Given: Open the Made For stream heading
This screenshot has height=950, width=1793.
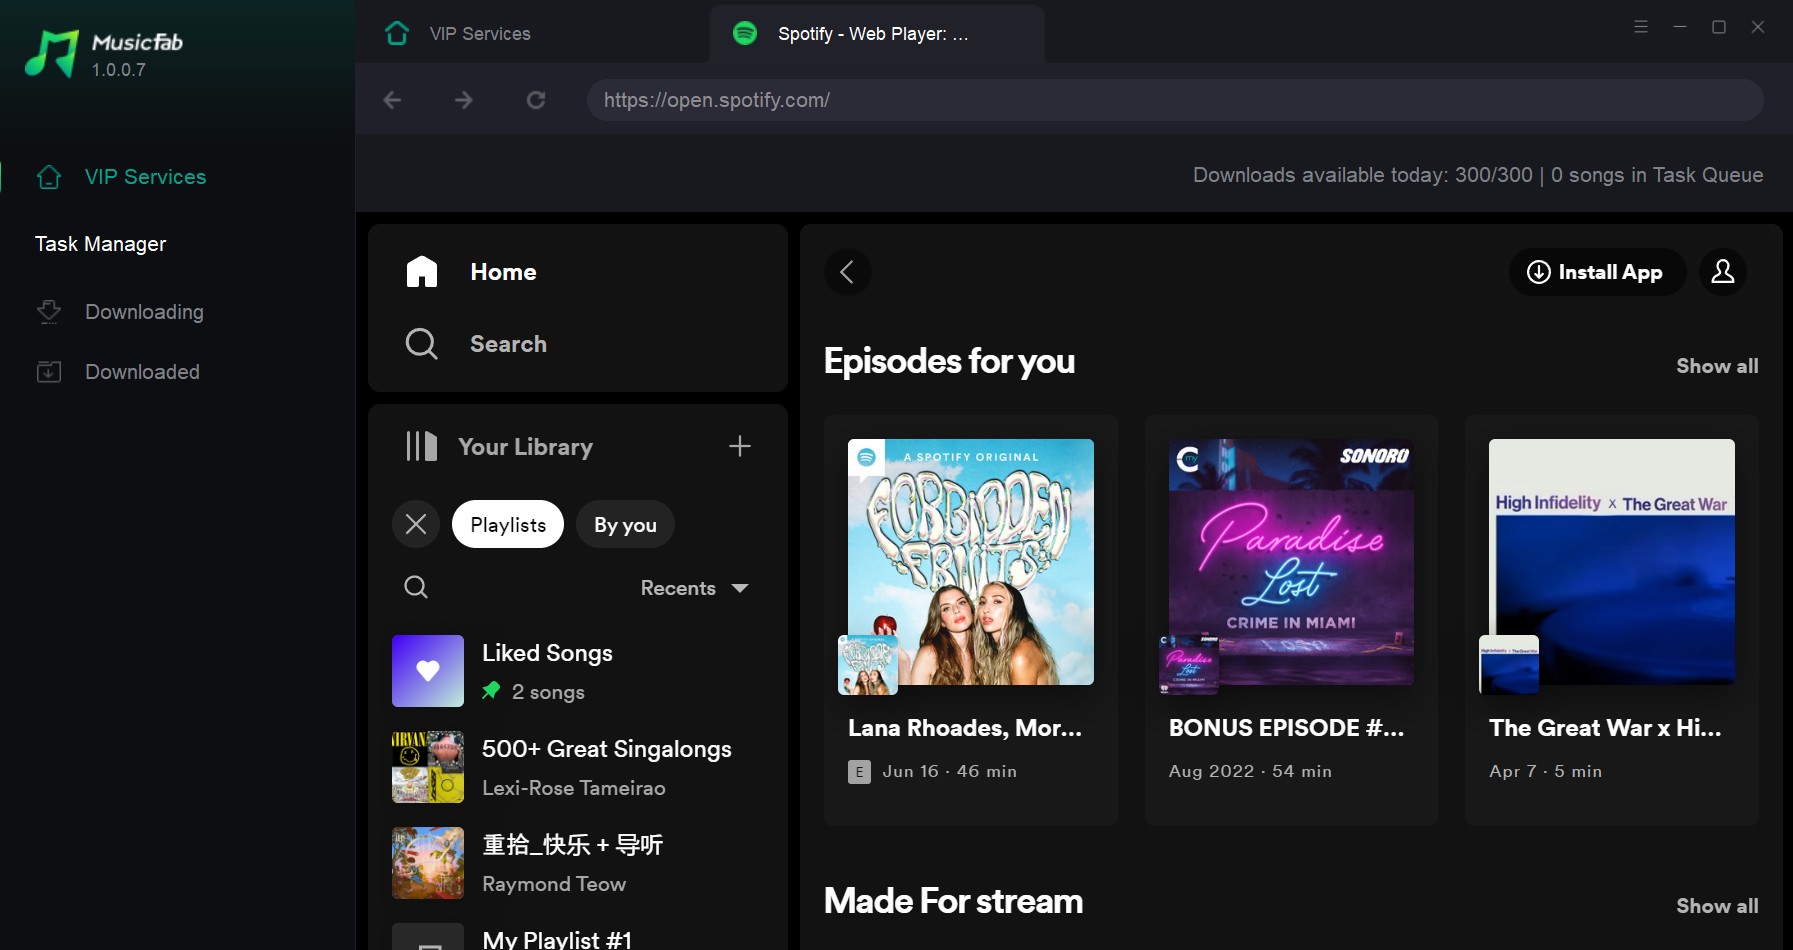Looking at the screenshot, I should pyautogui.click(x=953, y=901).
